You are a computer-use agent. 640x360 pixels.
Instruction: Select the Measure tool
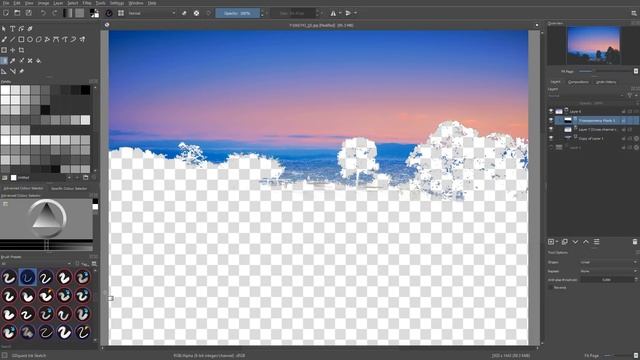[x=12, y=71]
